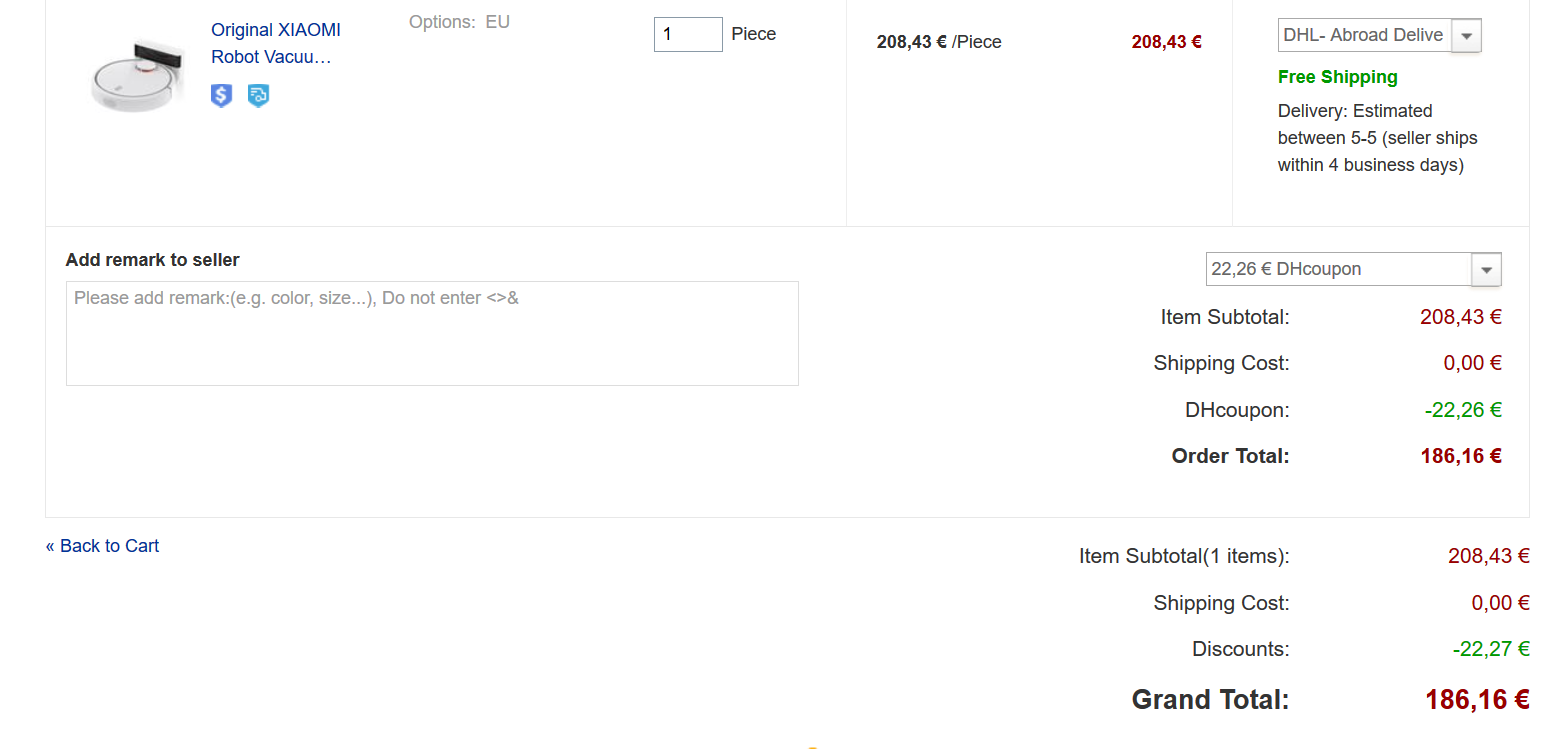This screenshot has height=749, width=1545.
Task: Click the arrow button on the DHcoupon selector
Action: 1486,269
